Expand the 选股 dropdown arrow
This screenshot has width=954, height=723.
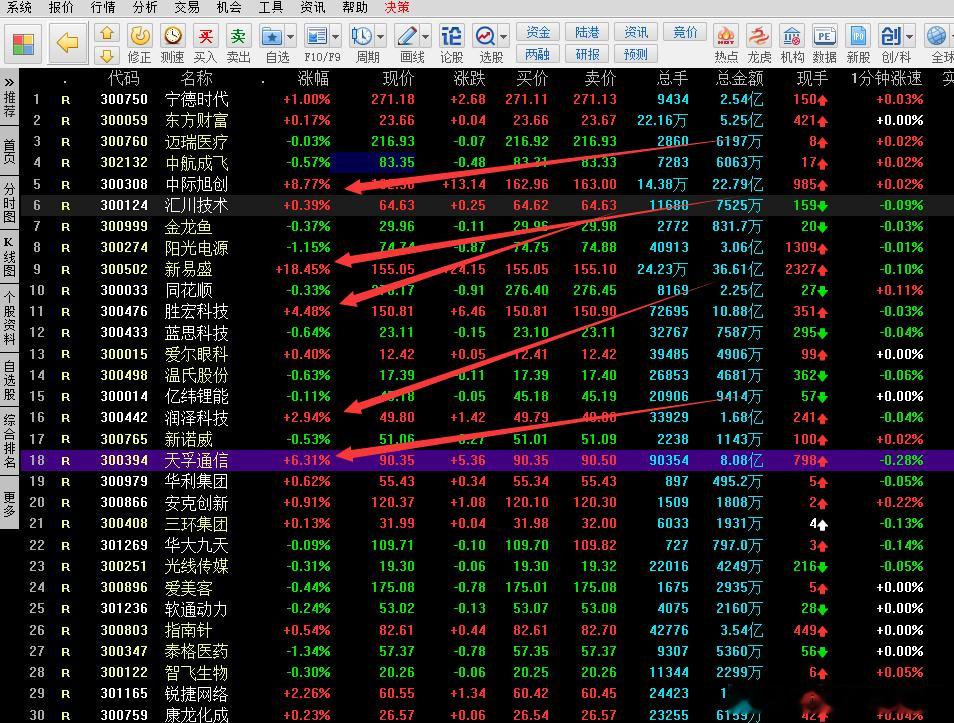pos(504,37)
